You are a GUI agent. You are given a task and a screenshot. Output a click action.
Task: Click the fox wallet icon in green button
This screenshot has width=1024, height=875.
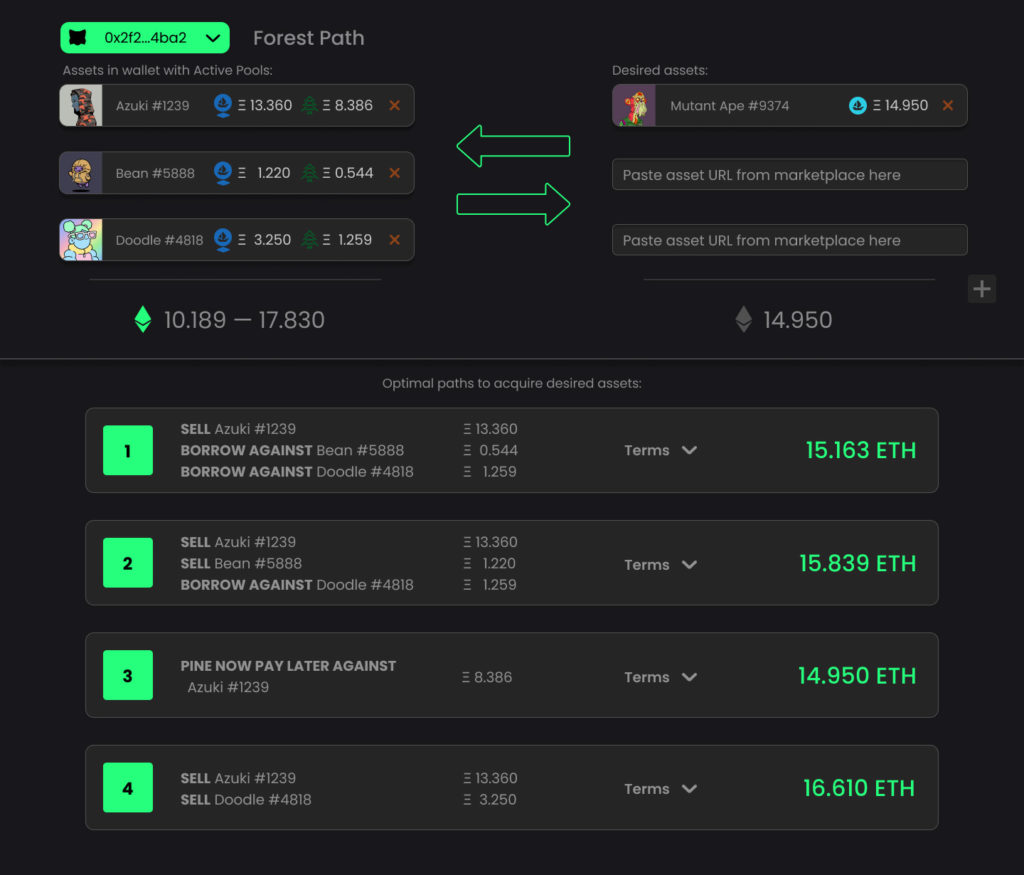(x=78, y=38)
